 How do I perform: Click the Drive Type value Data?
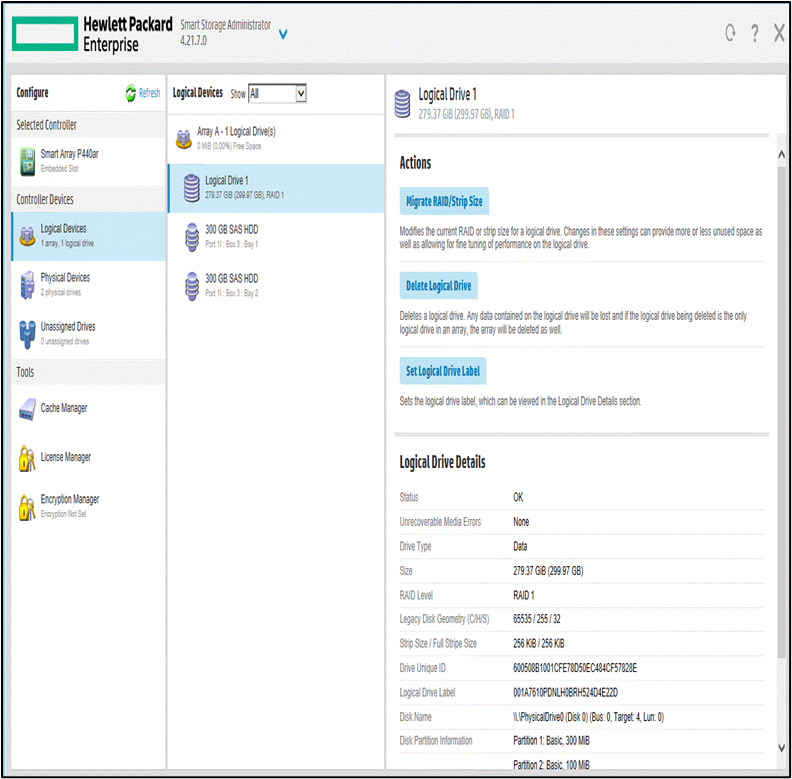point(520,546)
